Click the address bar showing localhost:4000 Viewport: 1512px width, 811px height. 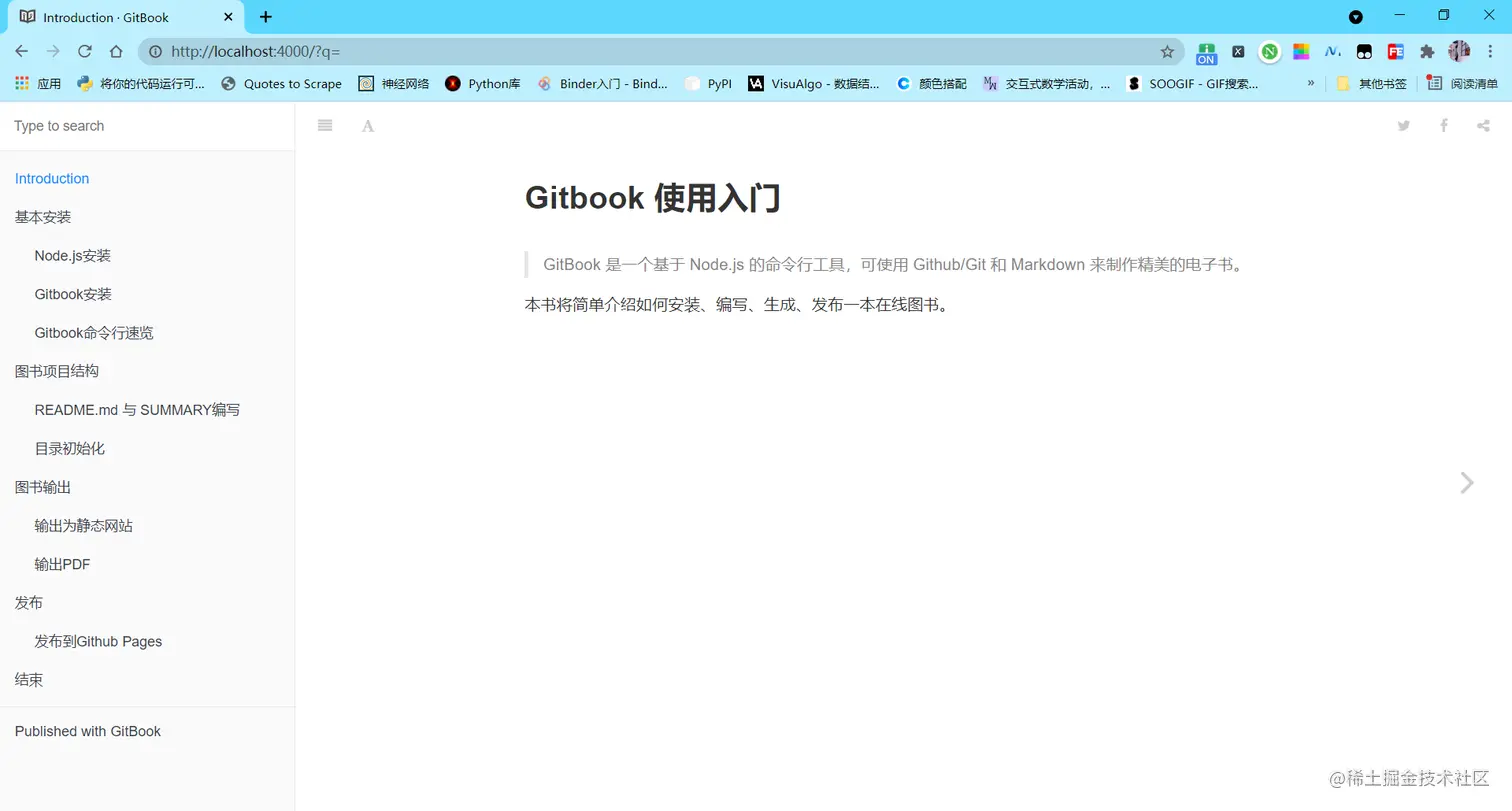click(660, 51)
